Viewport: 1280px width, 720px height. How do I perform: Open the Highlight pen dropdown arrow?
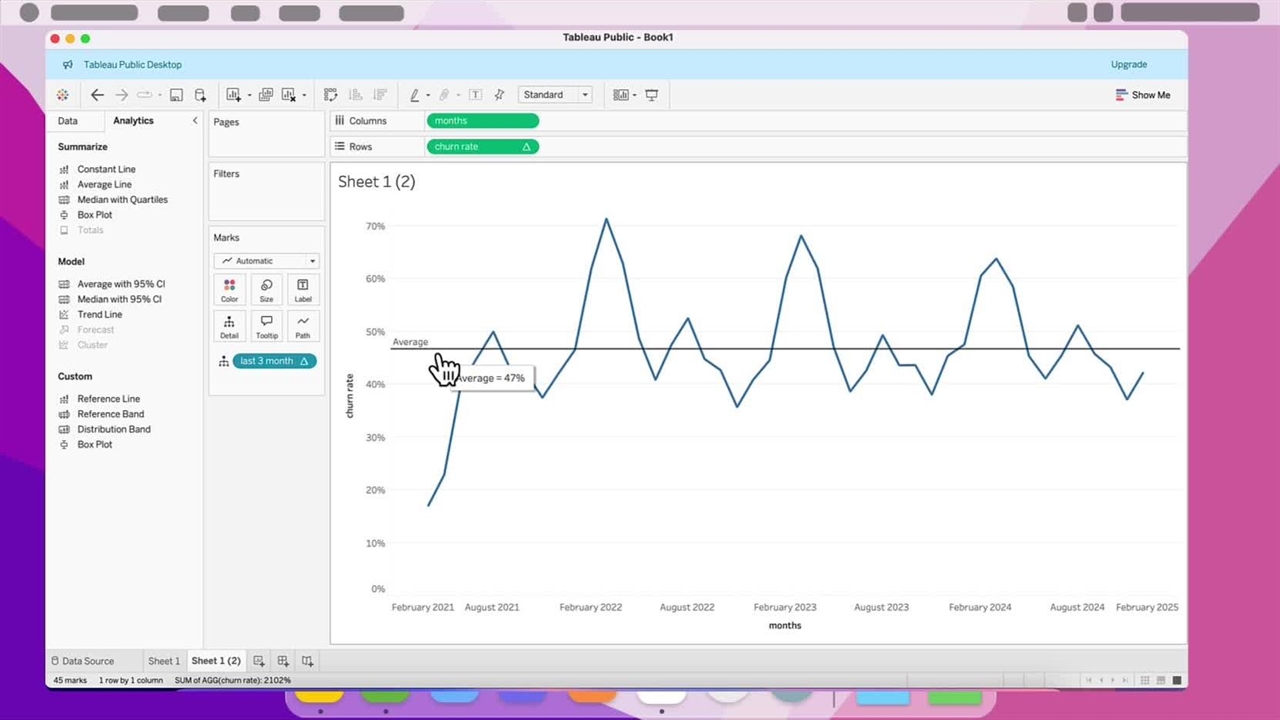(428, 96)
